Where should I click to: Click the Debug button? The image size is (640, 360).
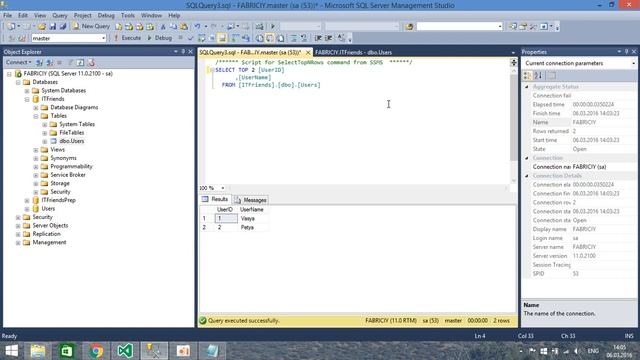tap(160, 38)
